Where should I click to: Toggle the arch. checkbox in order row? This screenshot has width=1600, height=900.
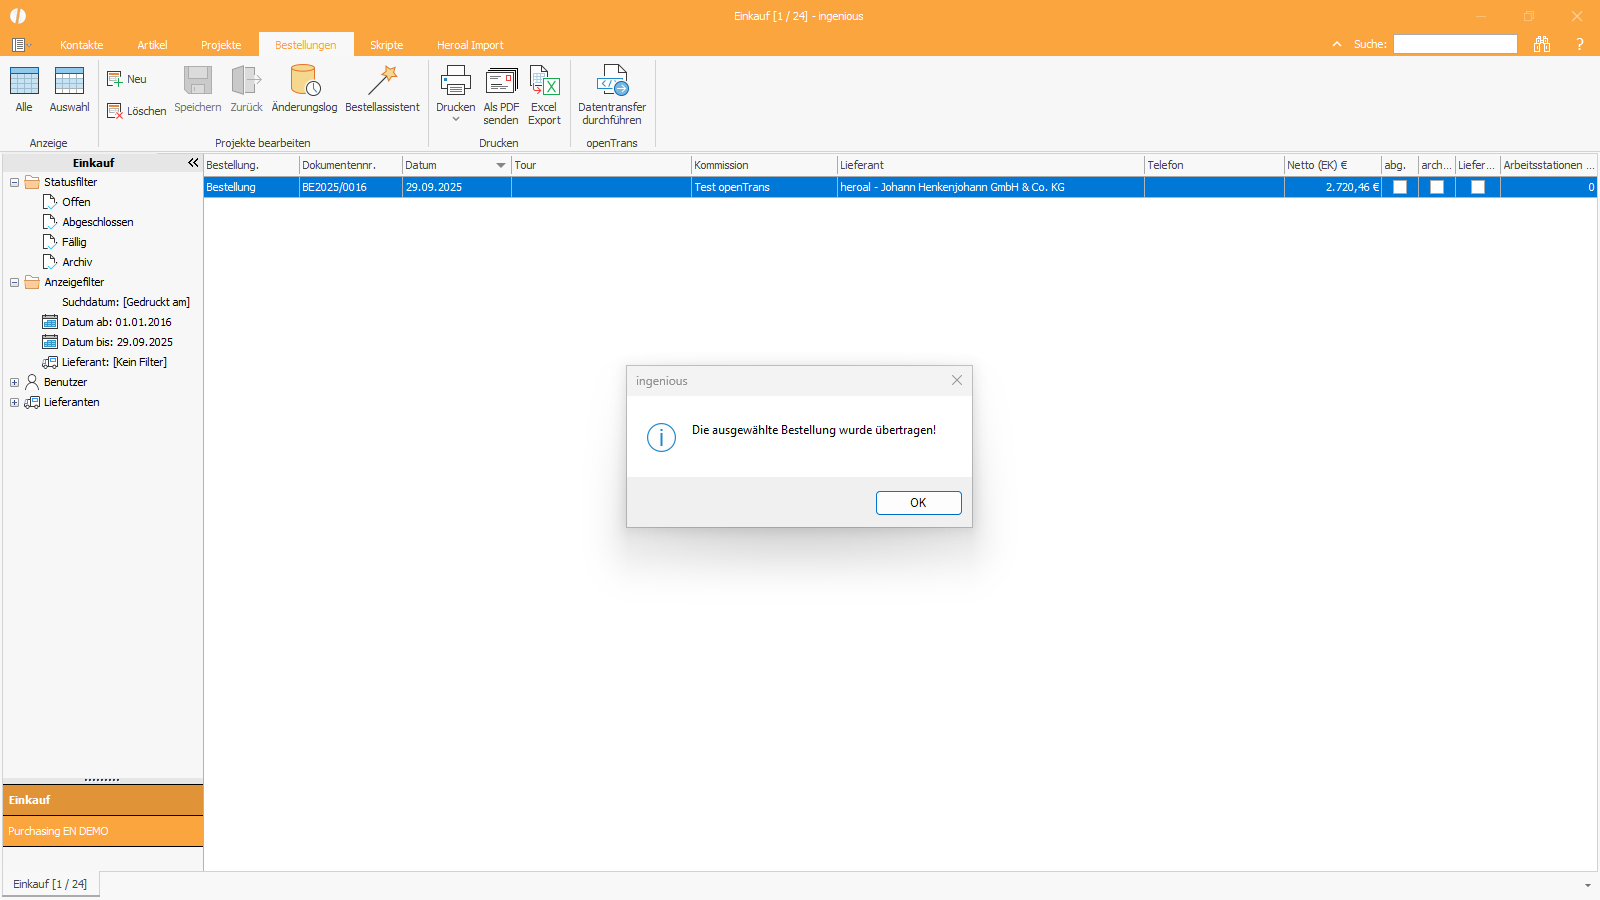click(1437, 187)
